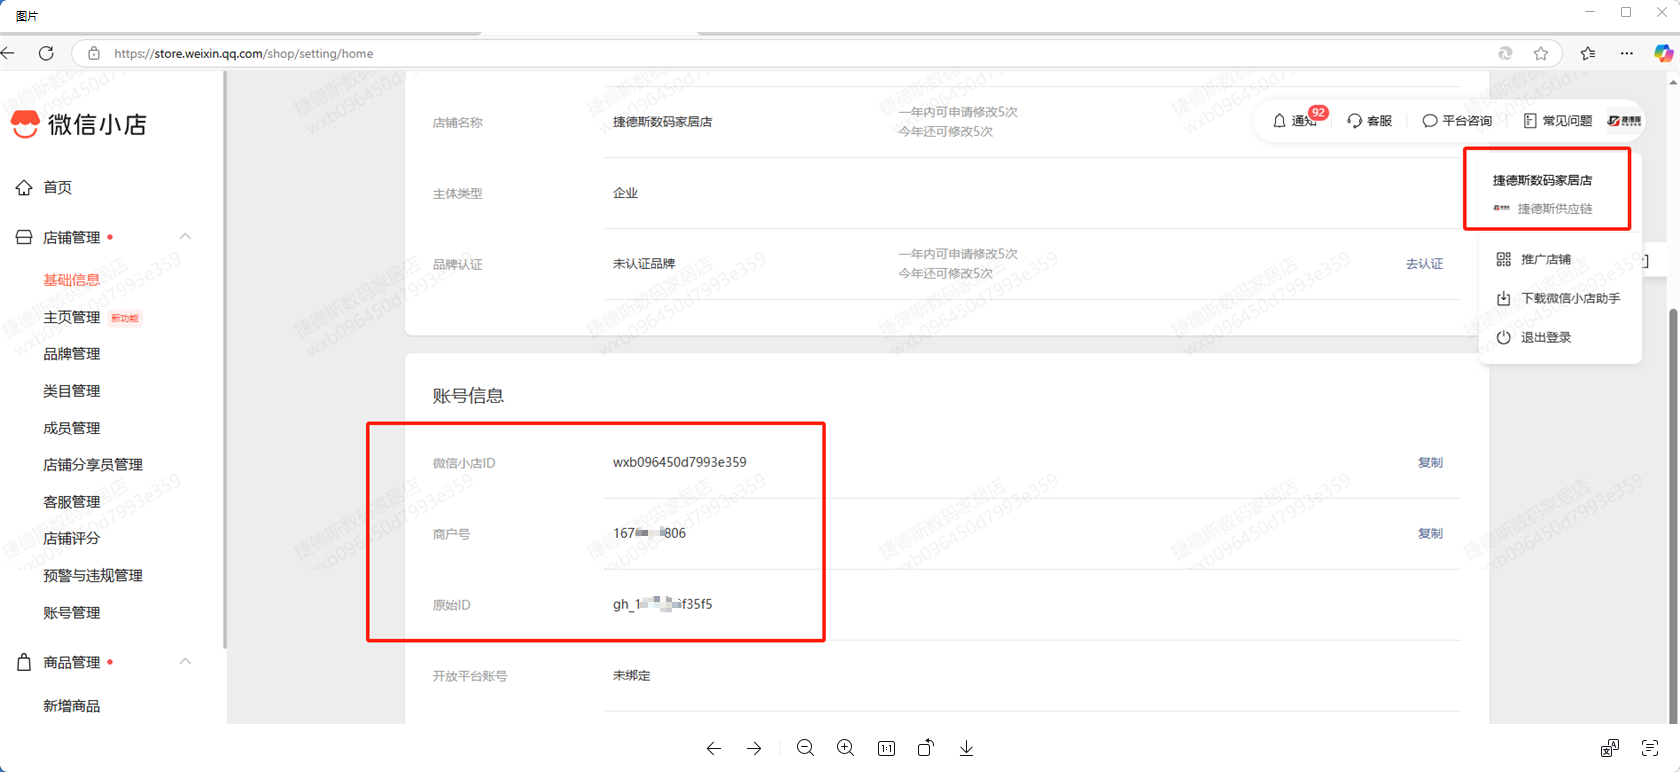Screen dimensions: 1680x772
Task: Open notifications bell 通知
Action: click(x=1295, y=121)
